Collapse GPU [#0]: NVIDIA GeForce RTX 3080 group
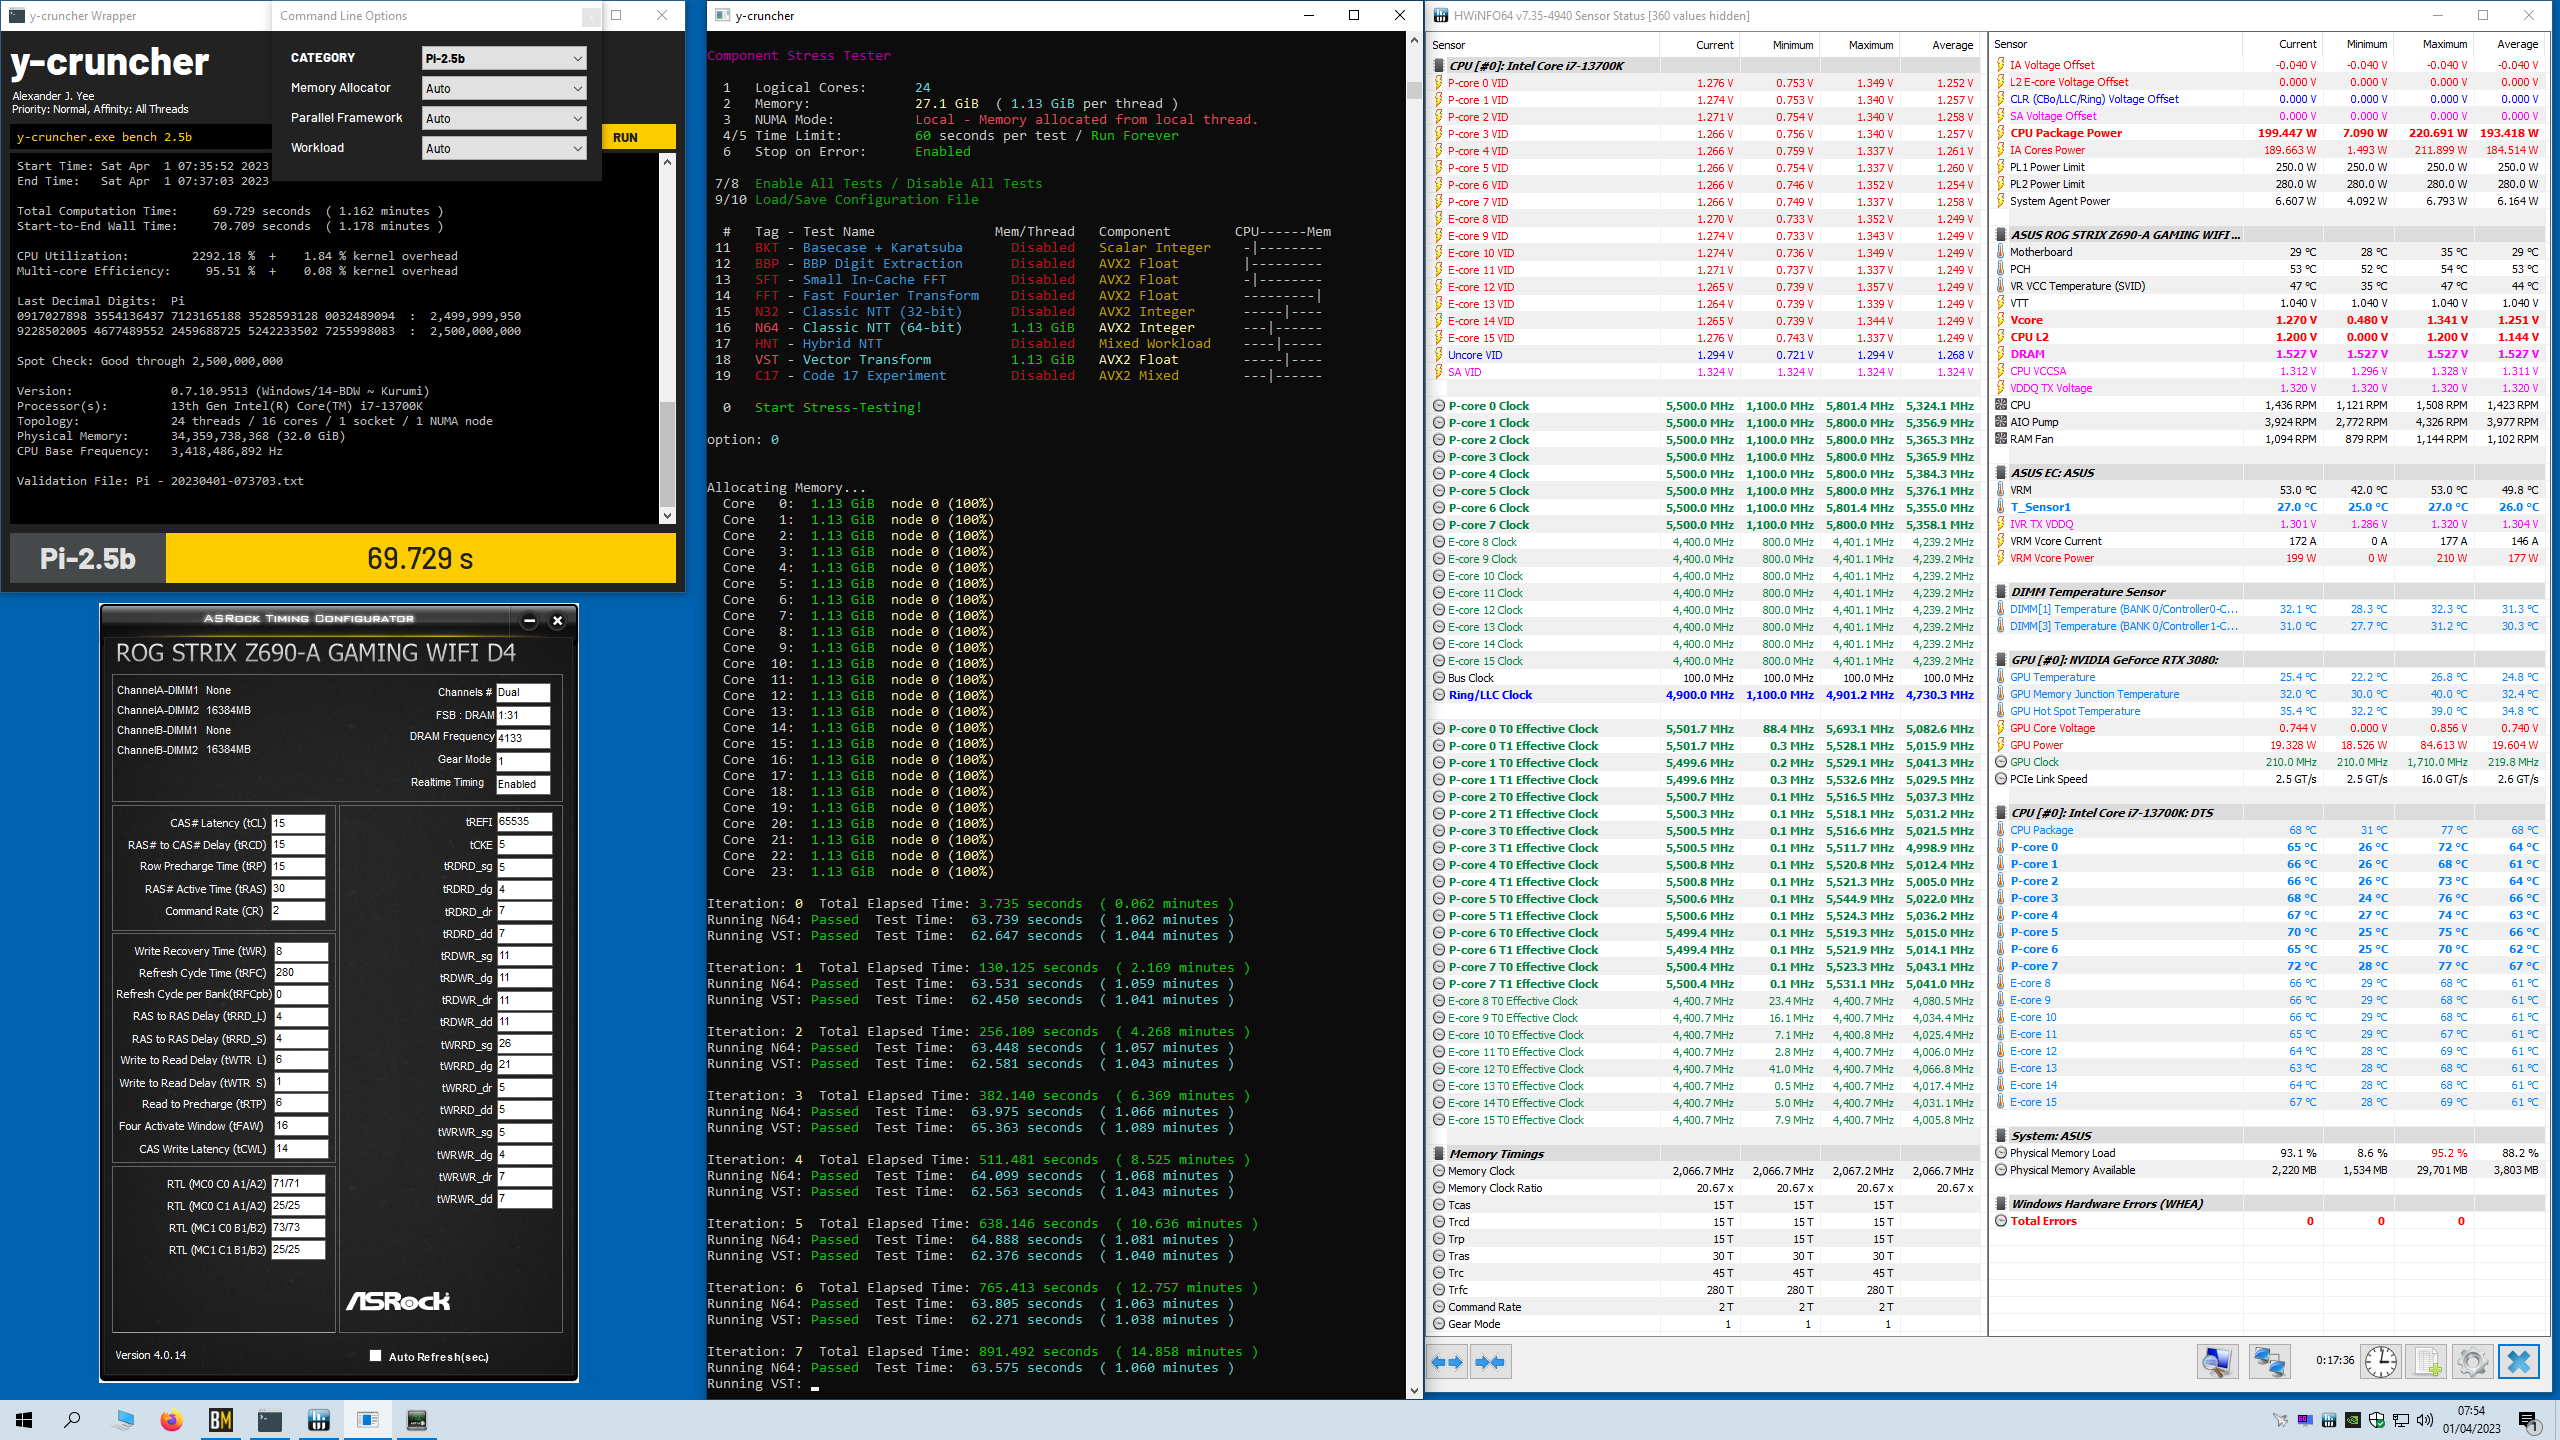This screenshot has height=1440, width=2560. (x=2001, y=660)
